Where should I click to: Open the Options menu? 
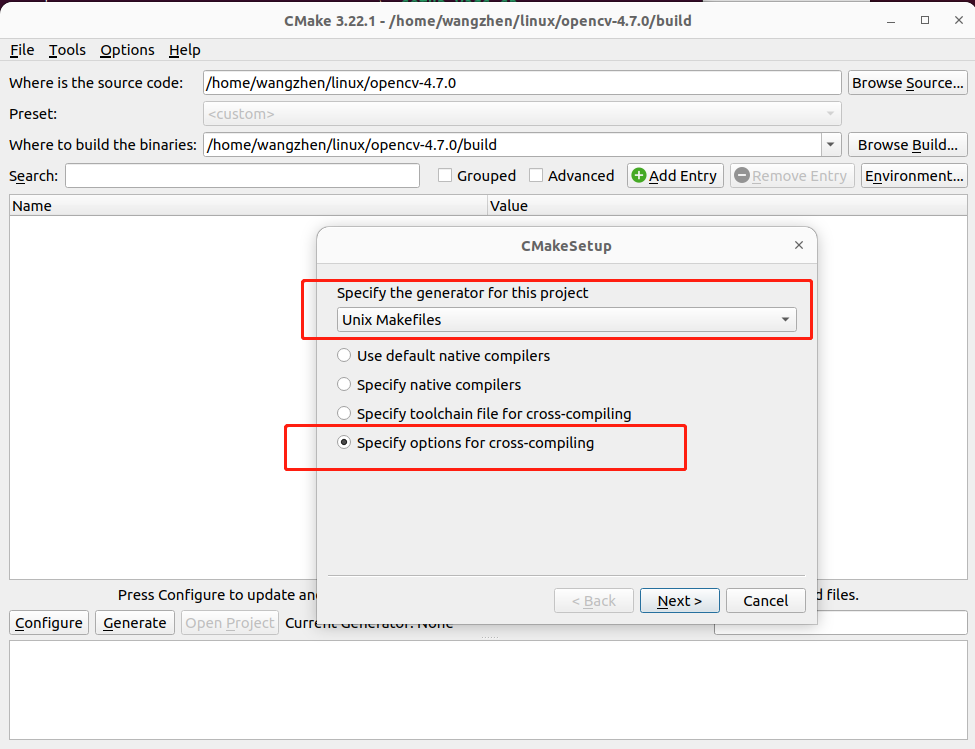click(127, 50)
